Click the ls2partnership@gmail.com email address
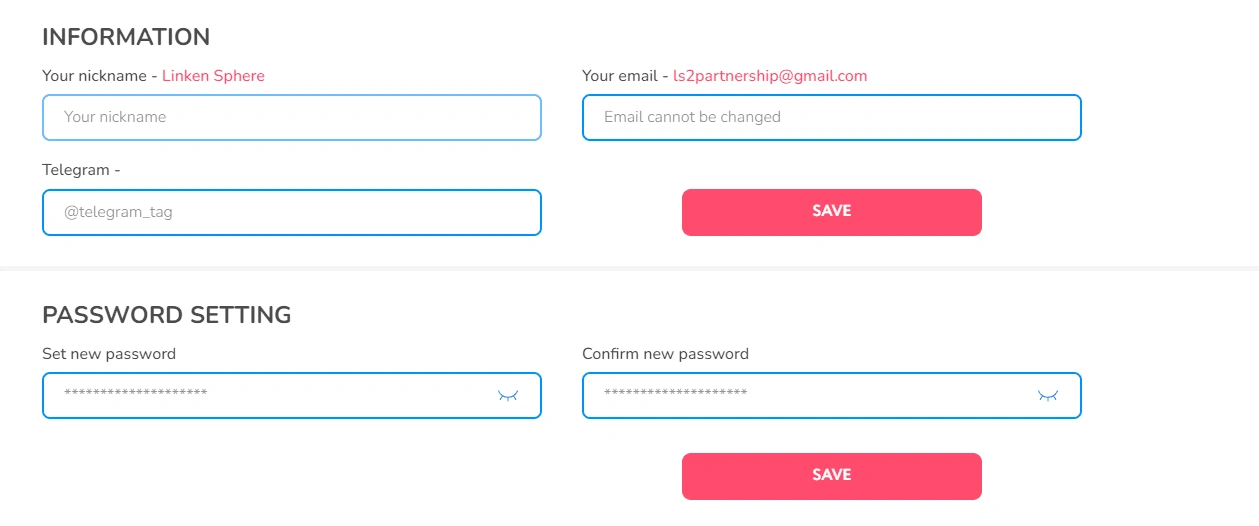 (x=770, y=76)
